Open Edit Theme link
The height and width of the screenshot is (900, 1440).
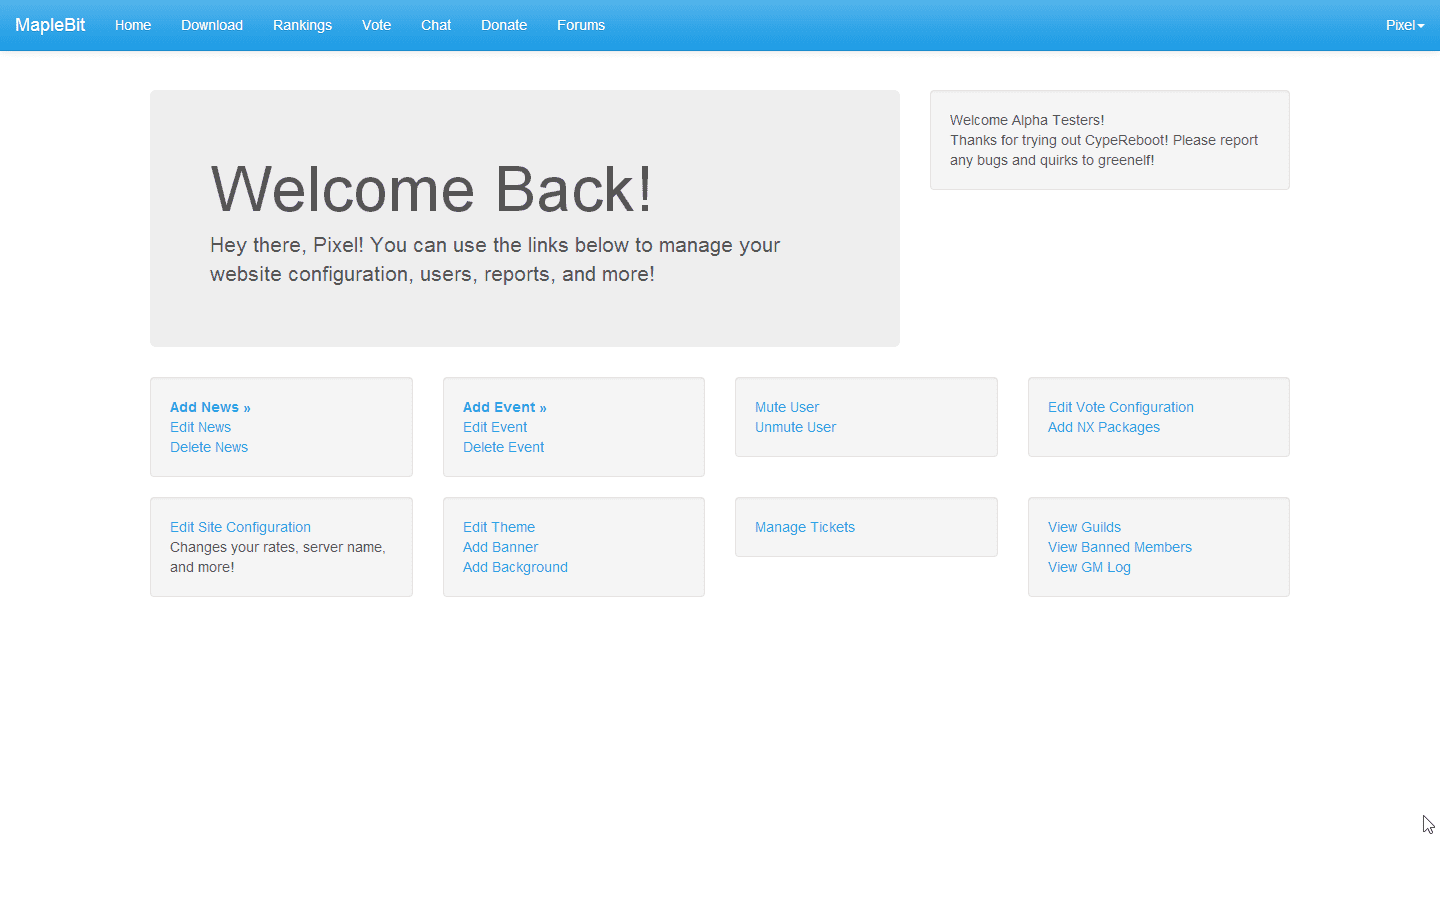tap(499, 527)
